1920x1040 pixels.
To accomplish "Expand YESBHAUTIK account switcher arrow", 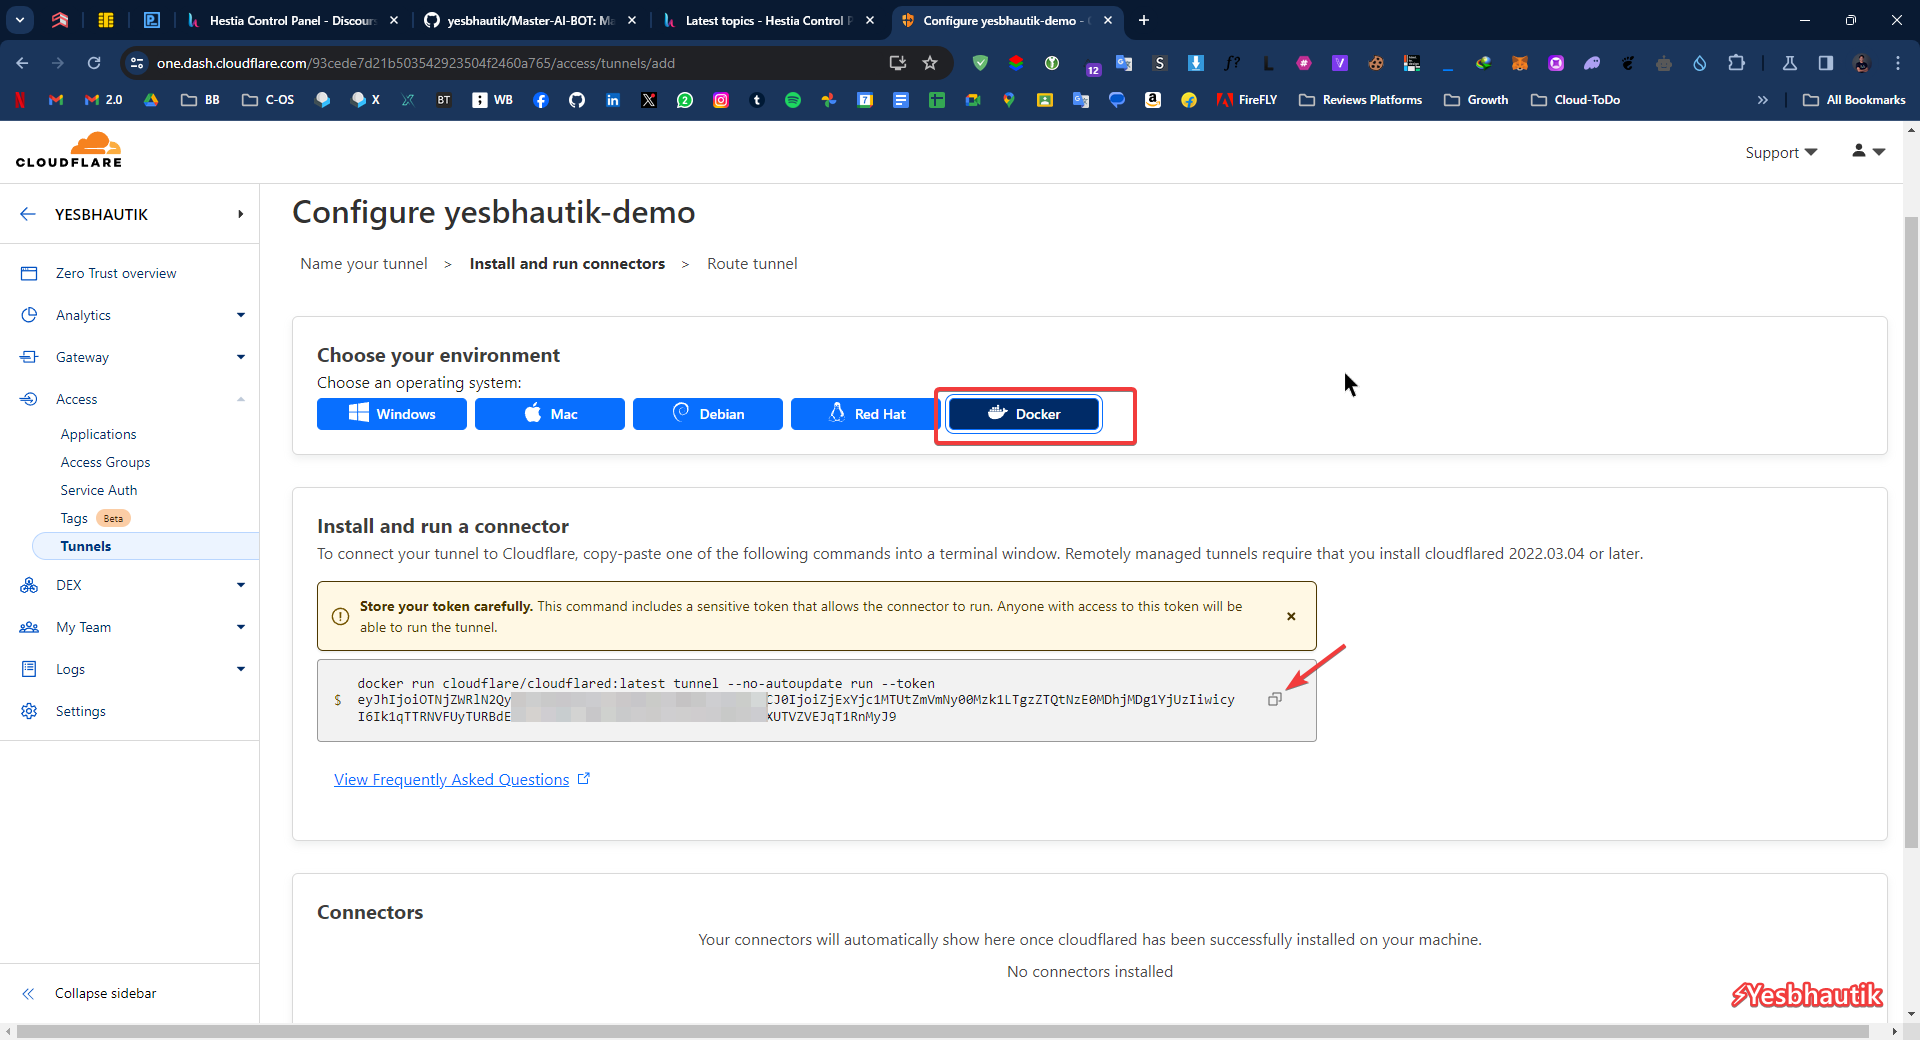I will [241, 214].
